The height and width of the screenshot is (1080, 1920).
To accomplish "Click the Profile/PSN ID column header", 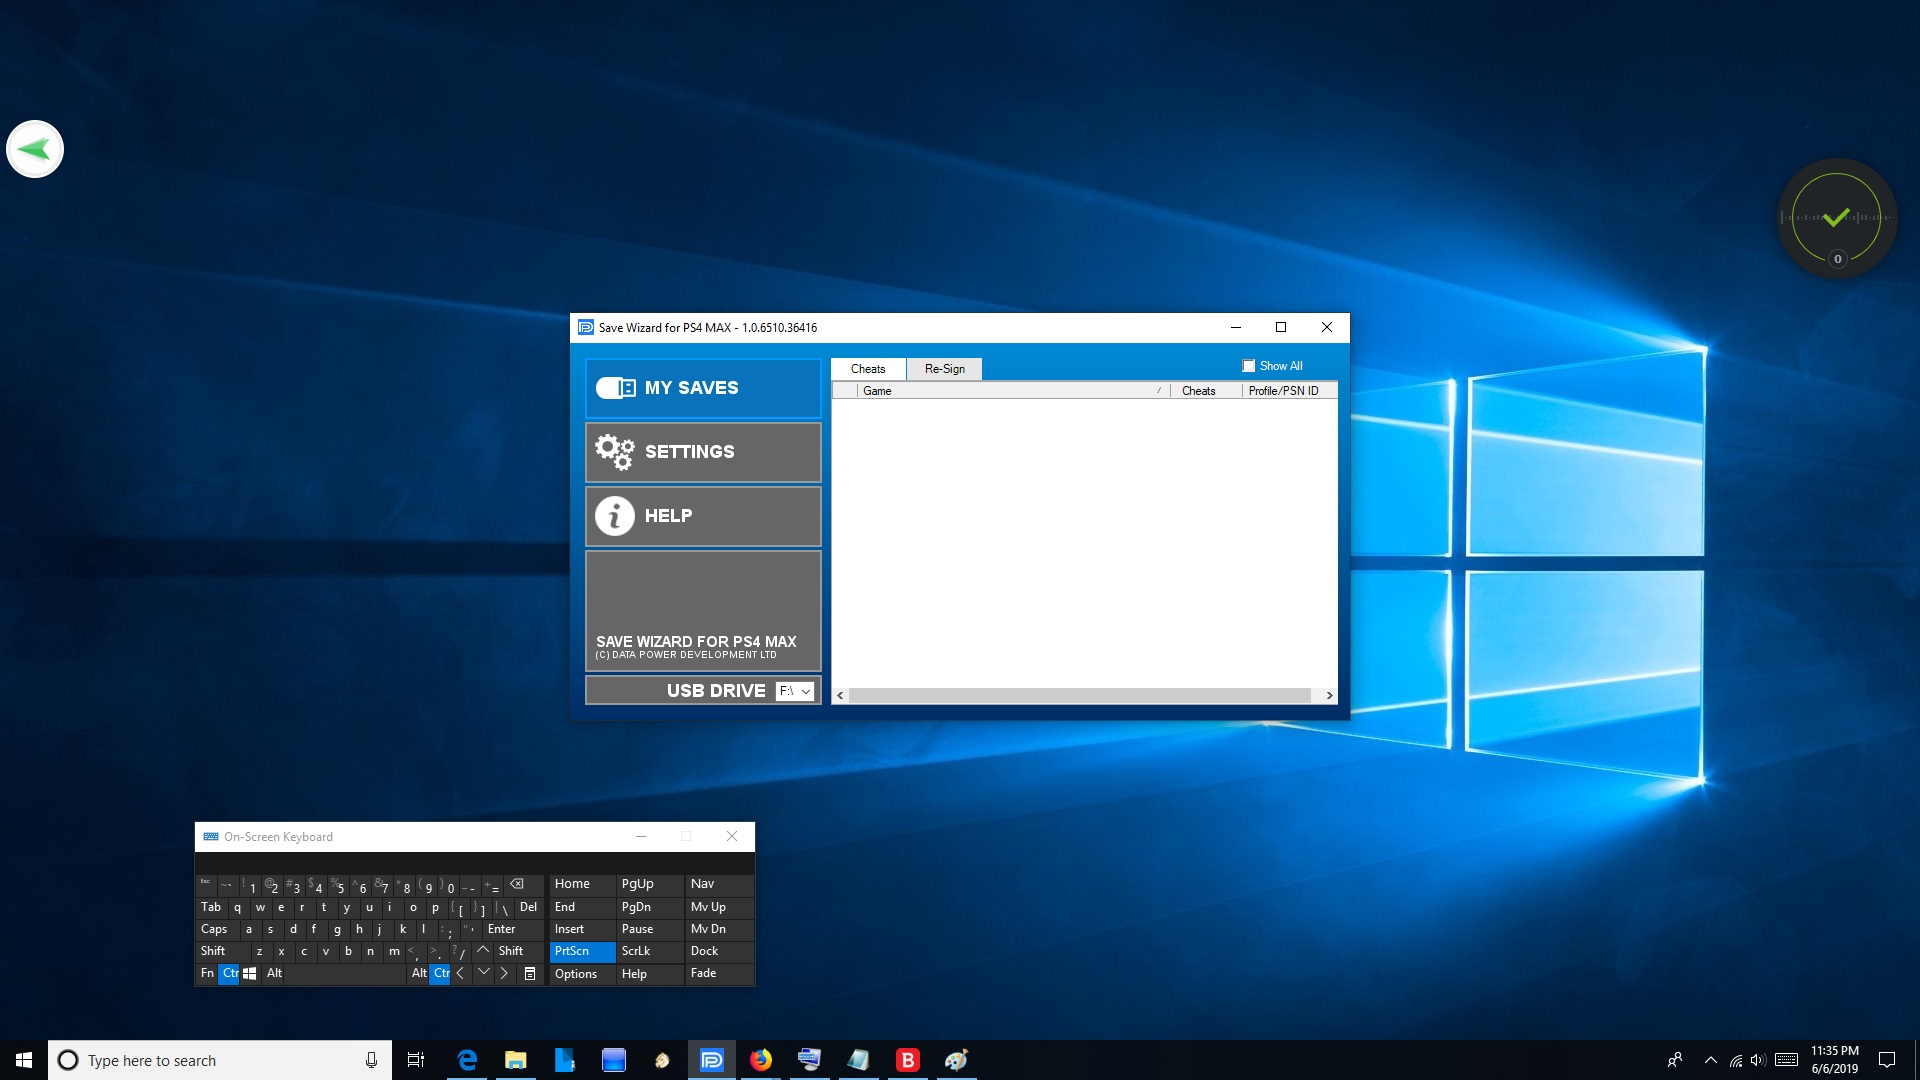I will pyautogui.click(x=1290, y=391).
